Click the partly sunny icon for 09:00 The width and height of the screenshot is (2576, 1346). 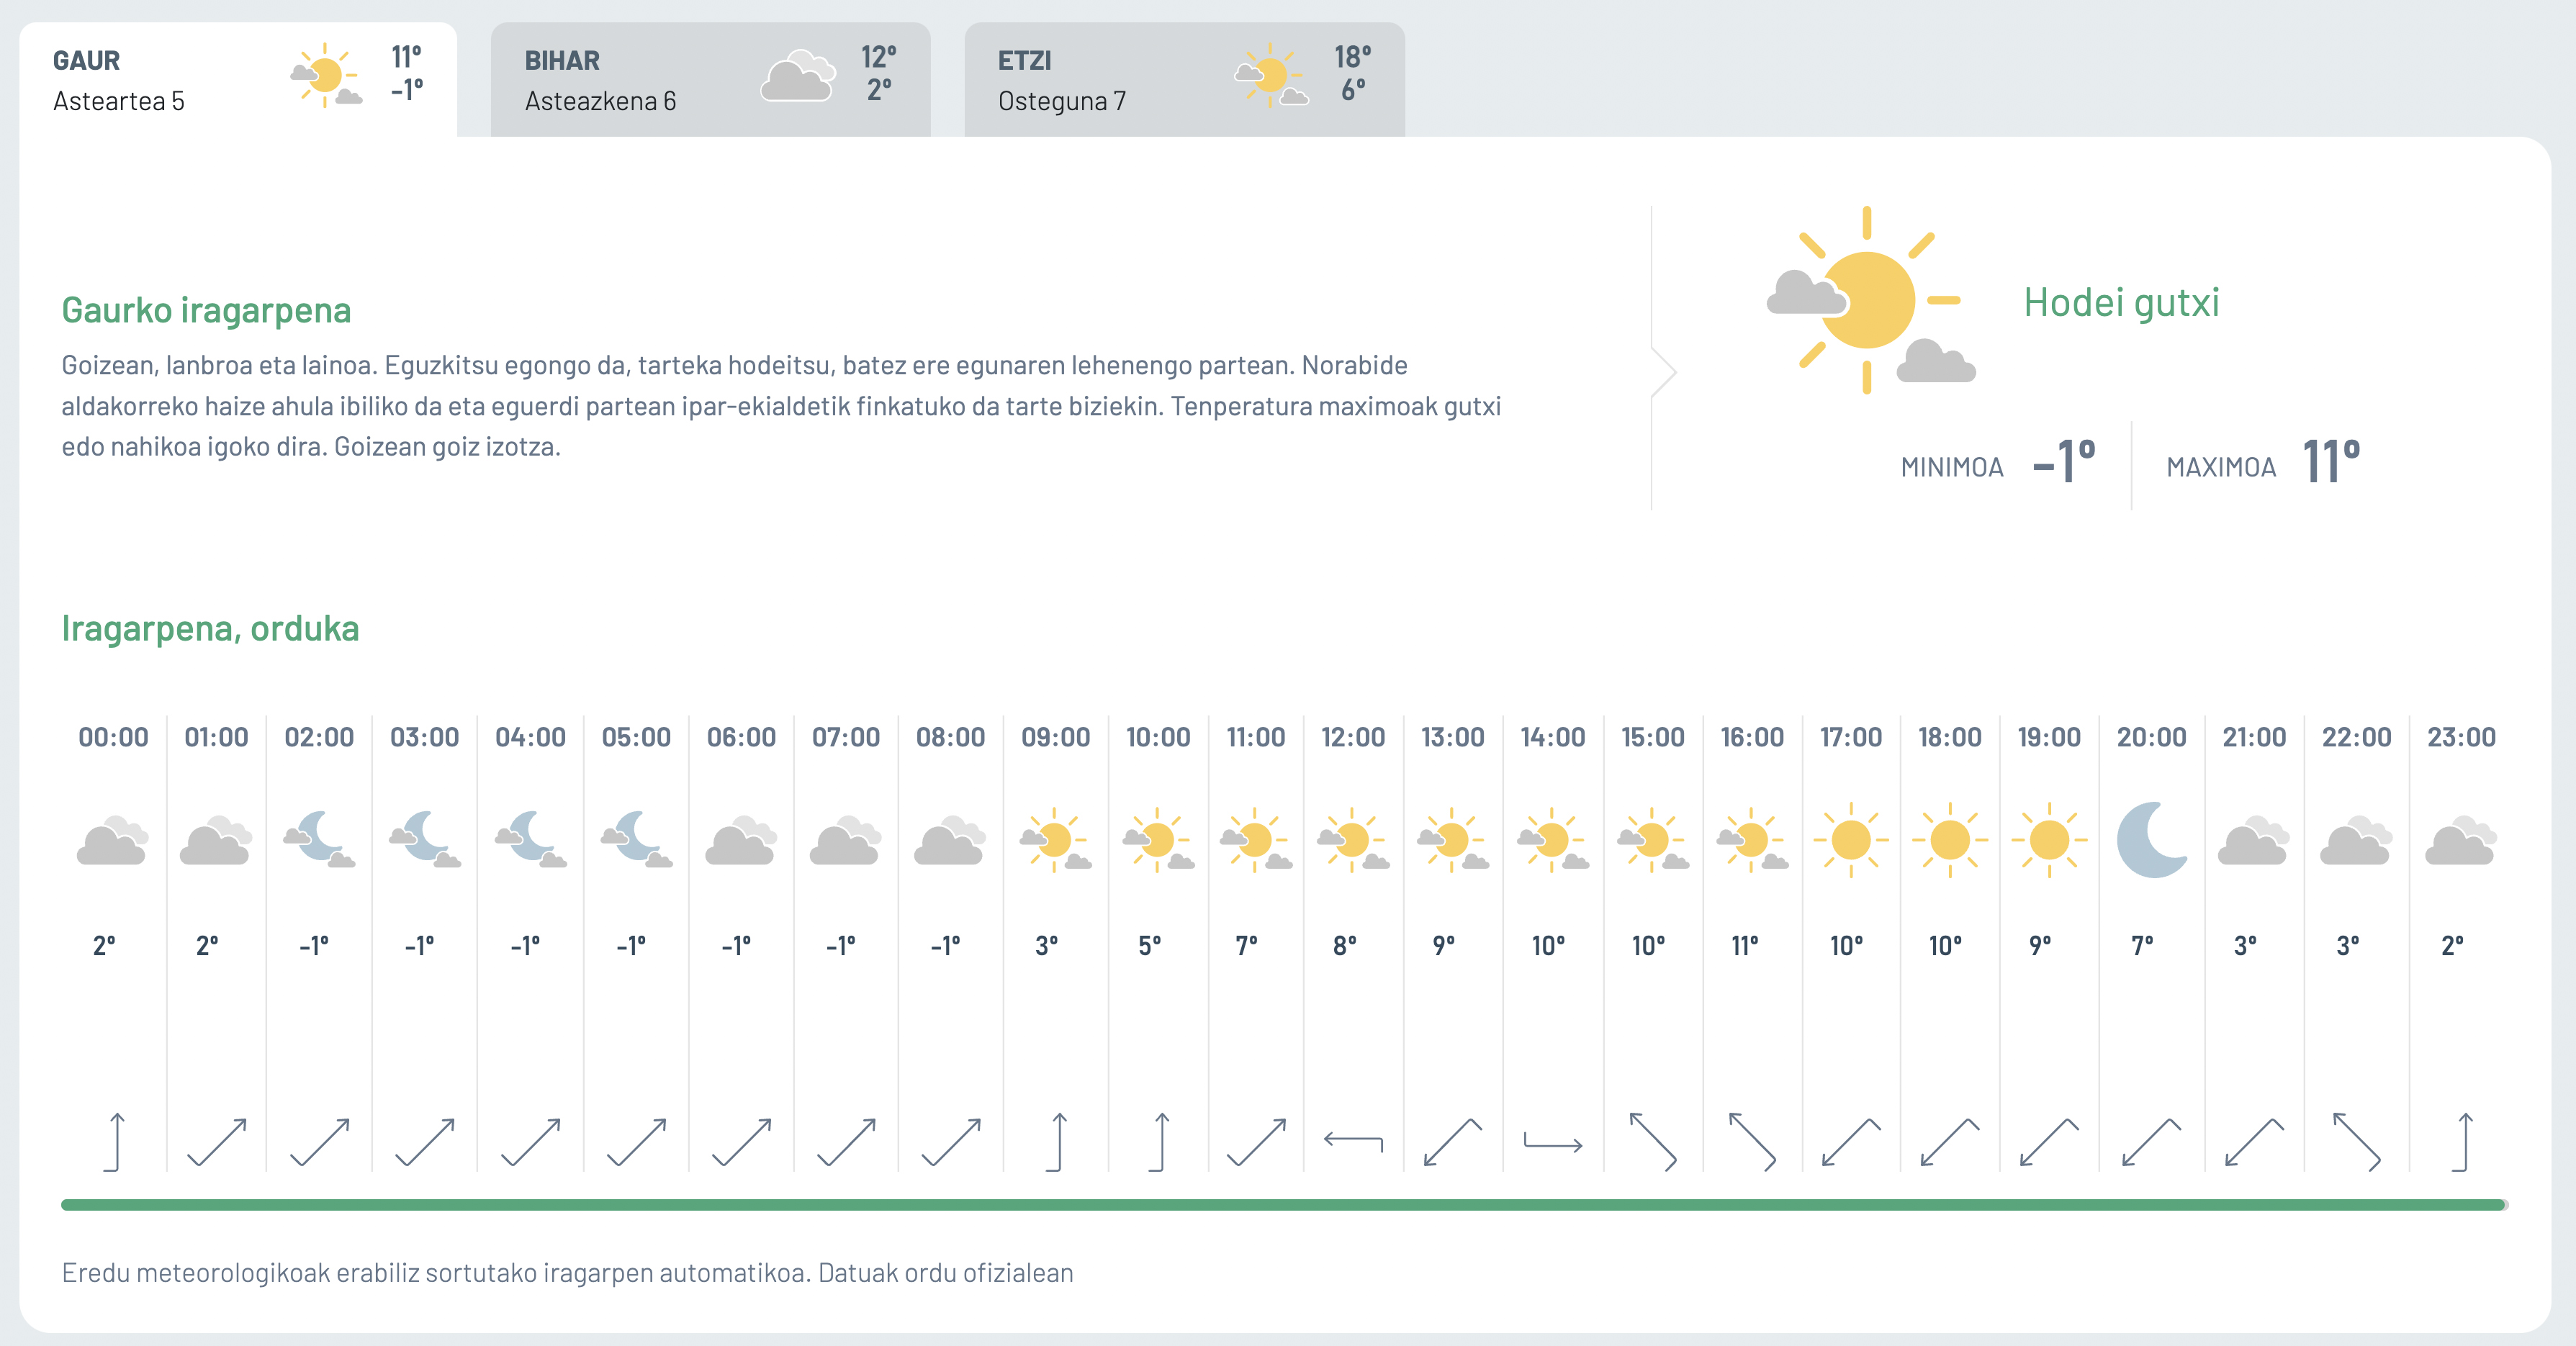coord(1055,840)
